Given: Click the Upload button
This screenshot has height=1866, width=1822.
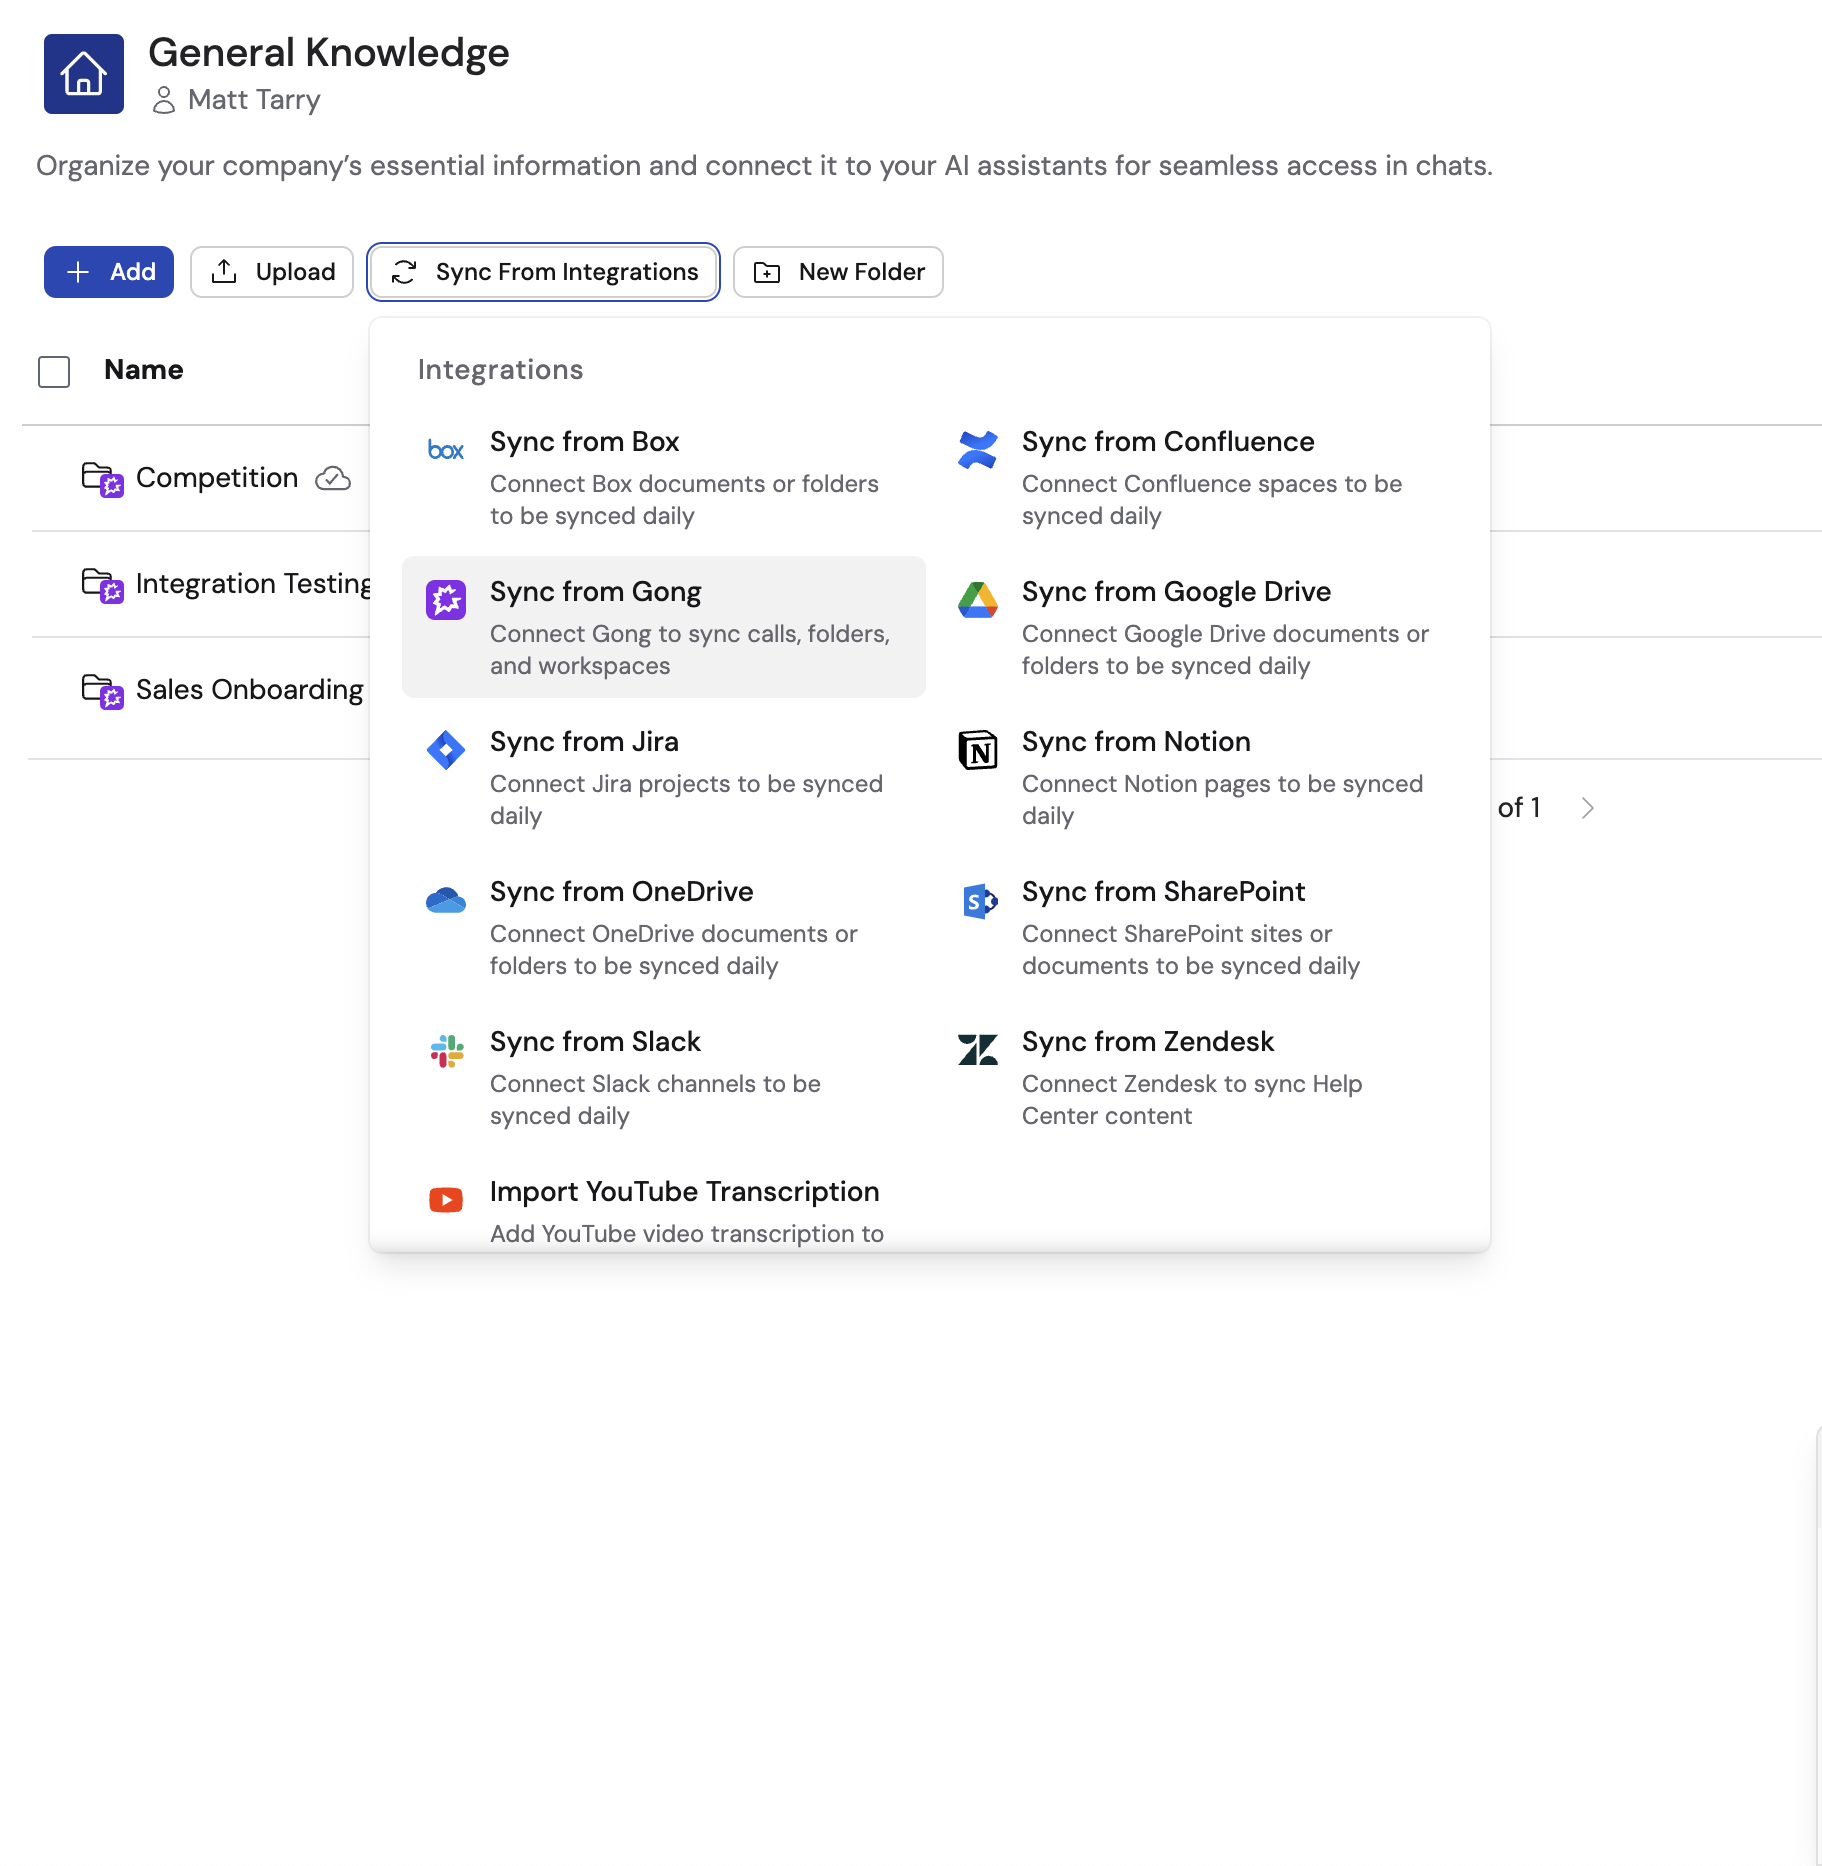Looking at the screenshot, I should click(272, 272).
